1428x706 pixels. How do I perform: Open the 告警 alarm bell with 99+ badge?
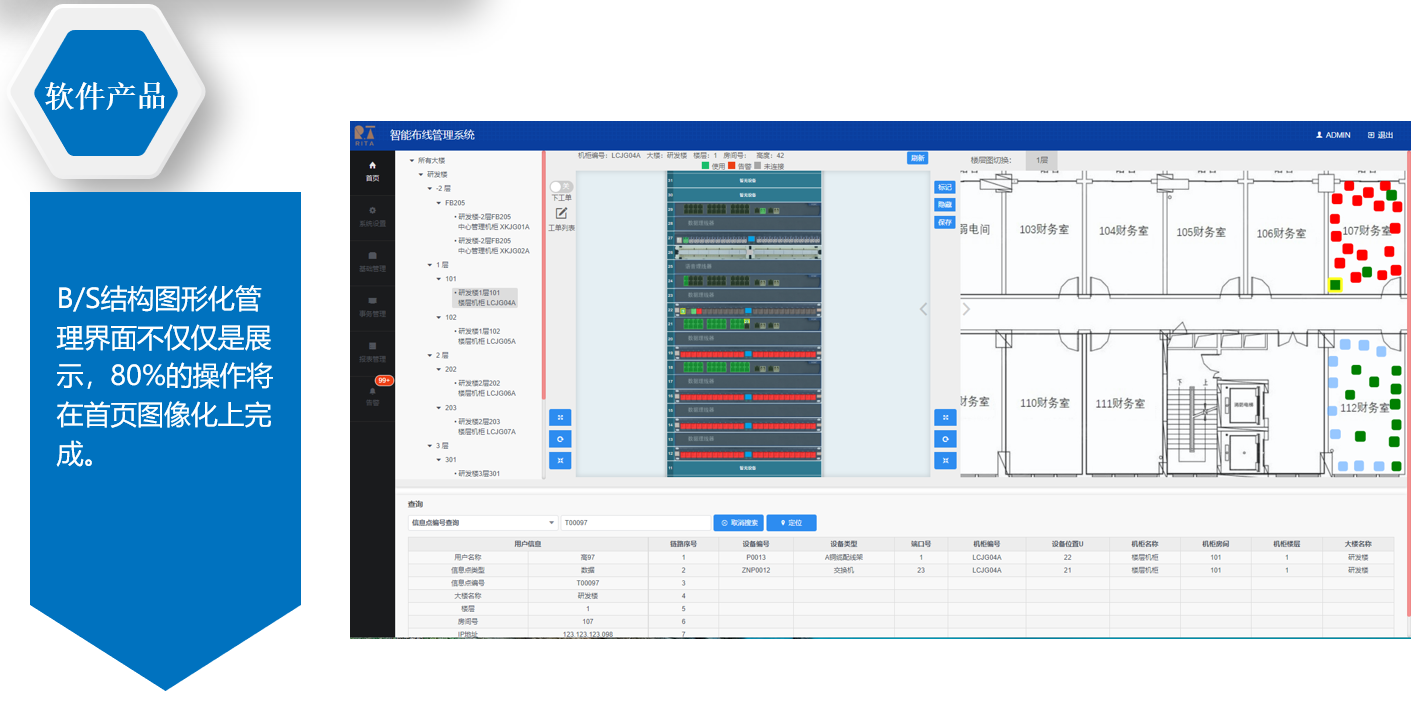click(x=373, y=391)
